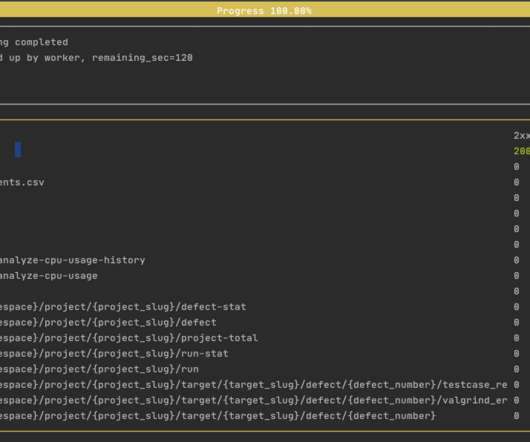Click the Progress 100.00% bar

(x=264, y=11)
